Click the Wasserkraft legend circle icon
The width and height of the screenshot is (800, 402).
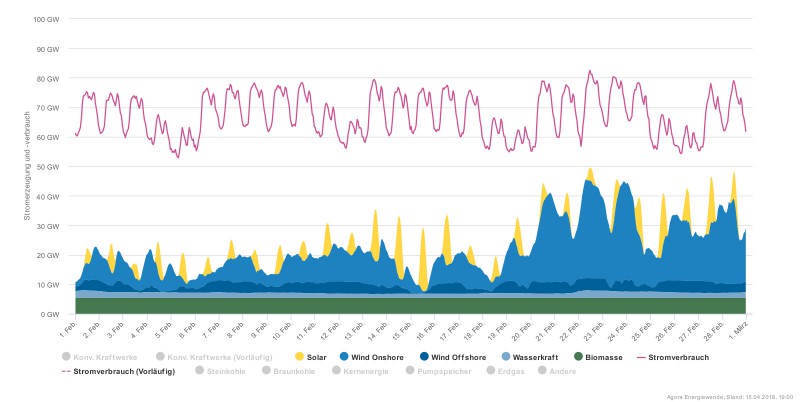504,356
